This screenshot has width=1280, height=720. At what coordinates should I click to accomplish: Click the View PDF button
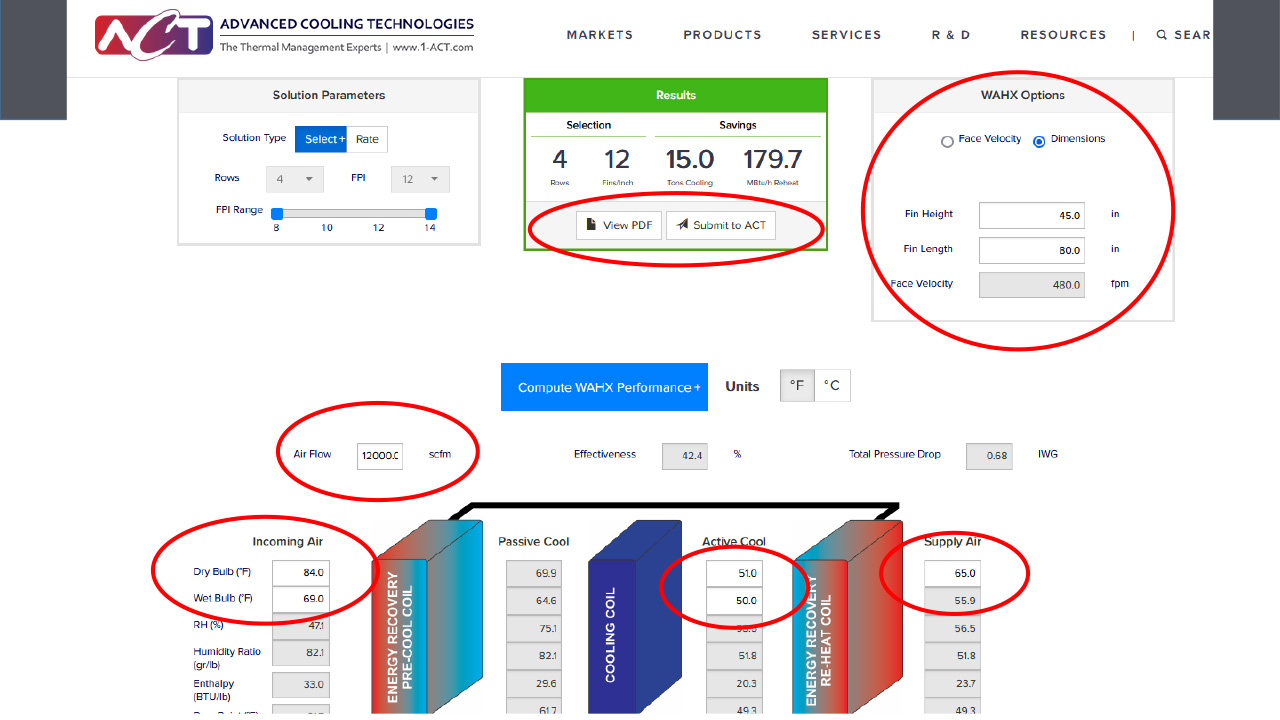point(619,225)
